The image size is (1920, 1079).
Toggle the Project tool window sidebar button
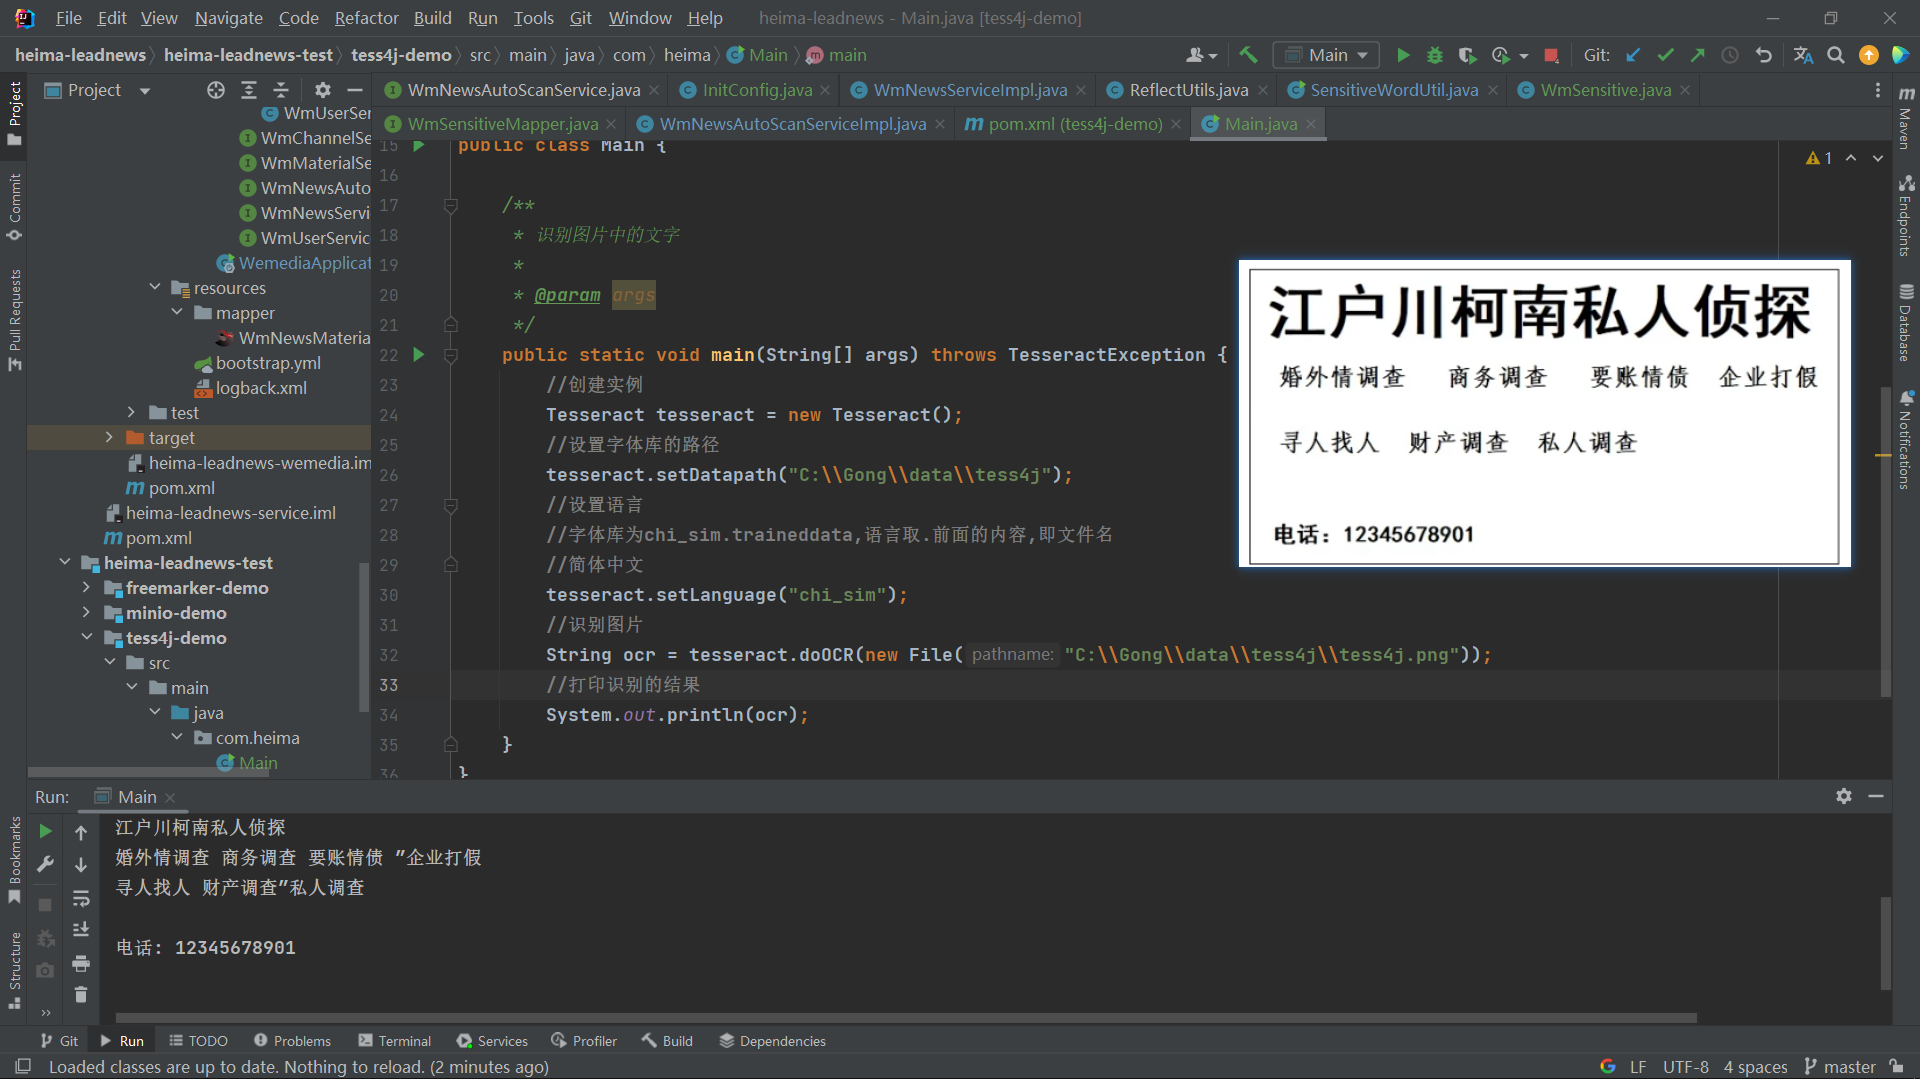[14, 112]
